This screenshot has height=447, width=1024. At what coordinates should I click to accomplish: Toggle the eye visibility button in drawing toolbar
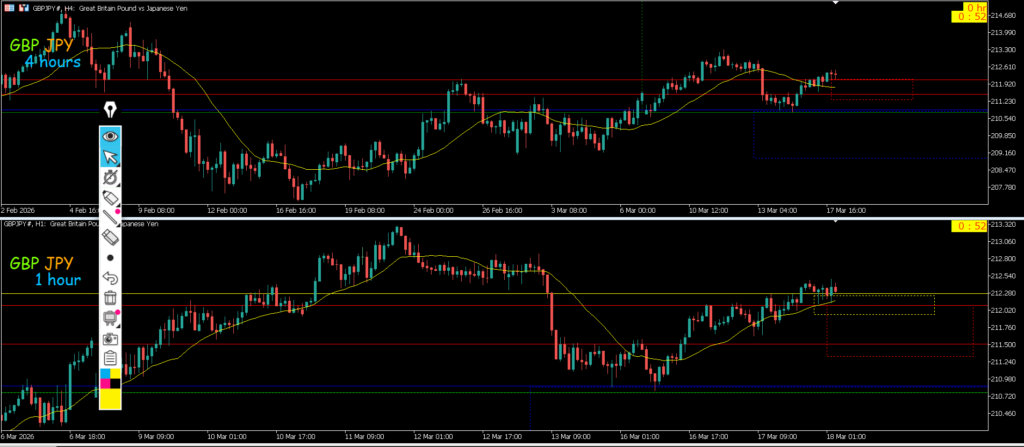tap(110, 135)
